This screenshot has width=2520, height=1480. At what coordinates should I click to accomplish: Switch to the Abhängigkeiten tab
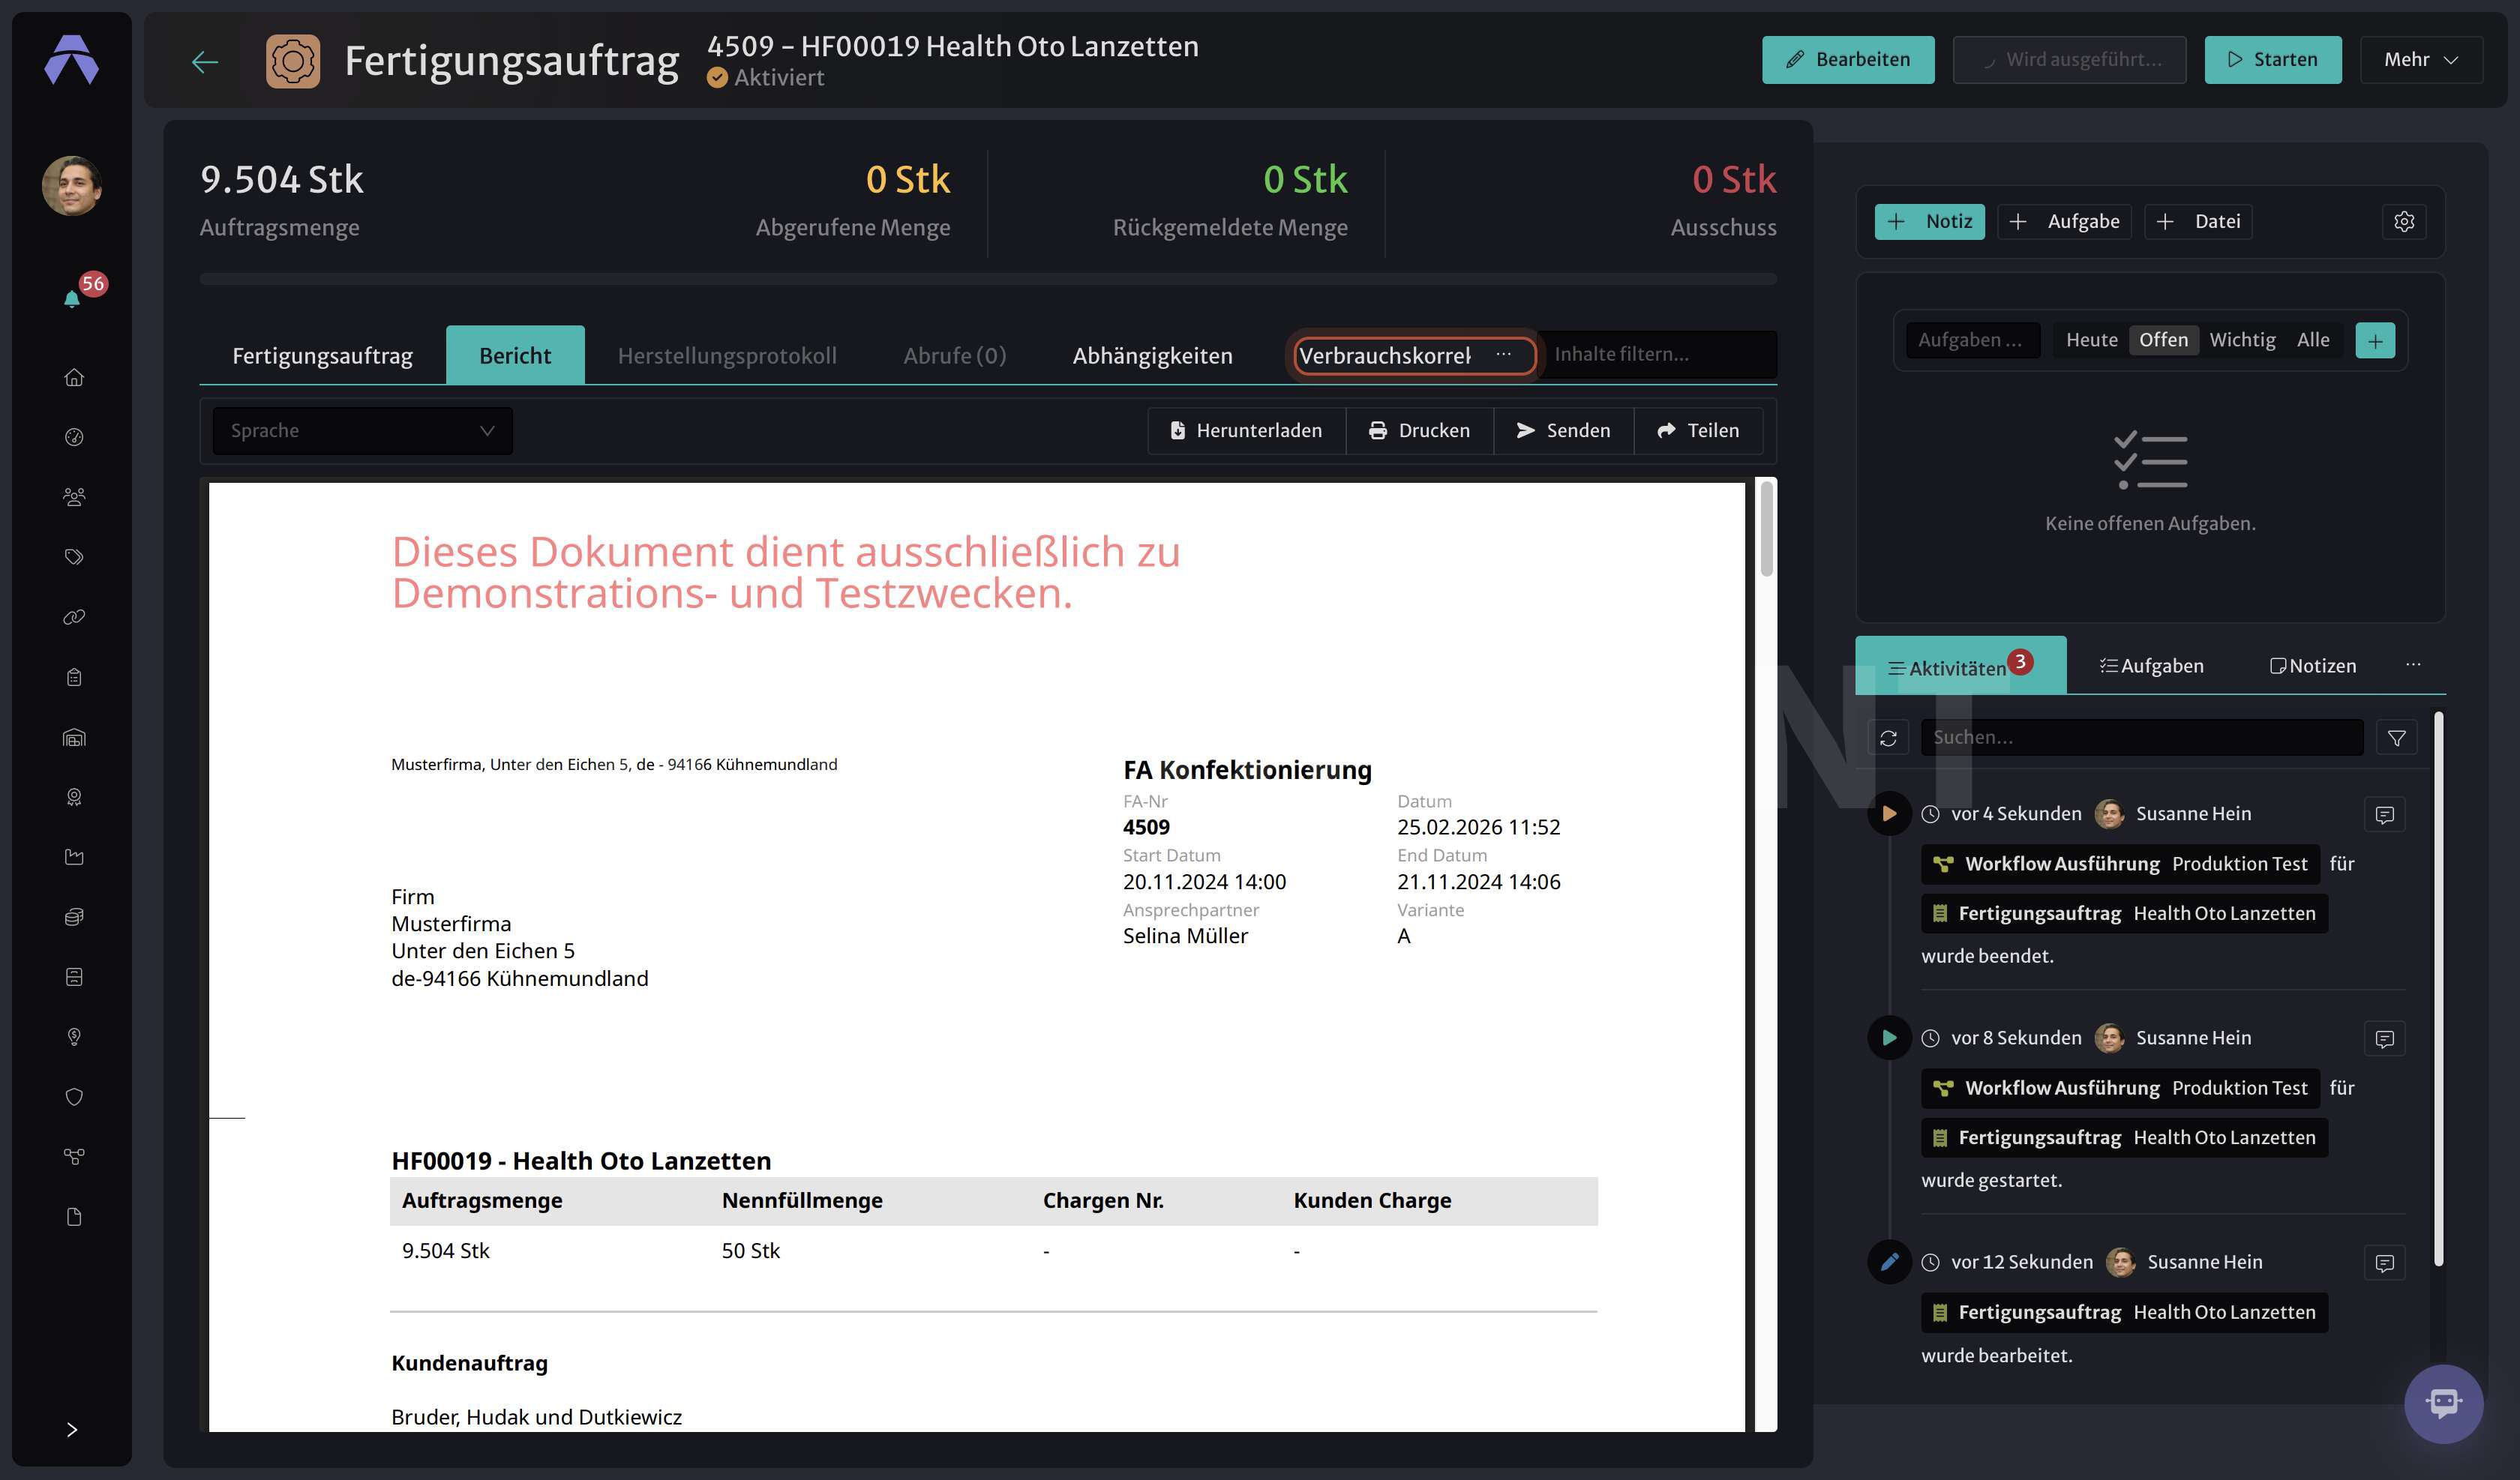pyautogui.click(x=1152, y=355)
